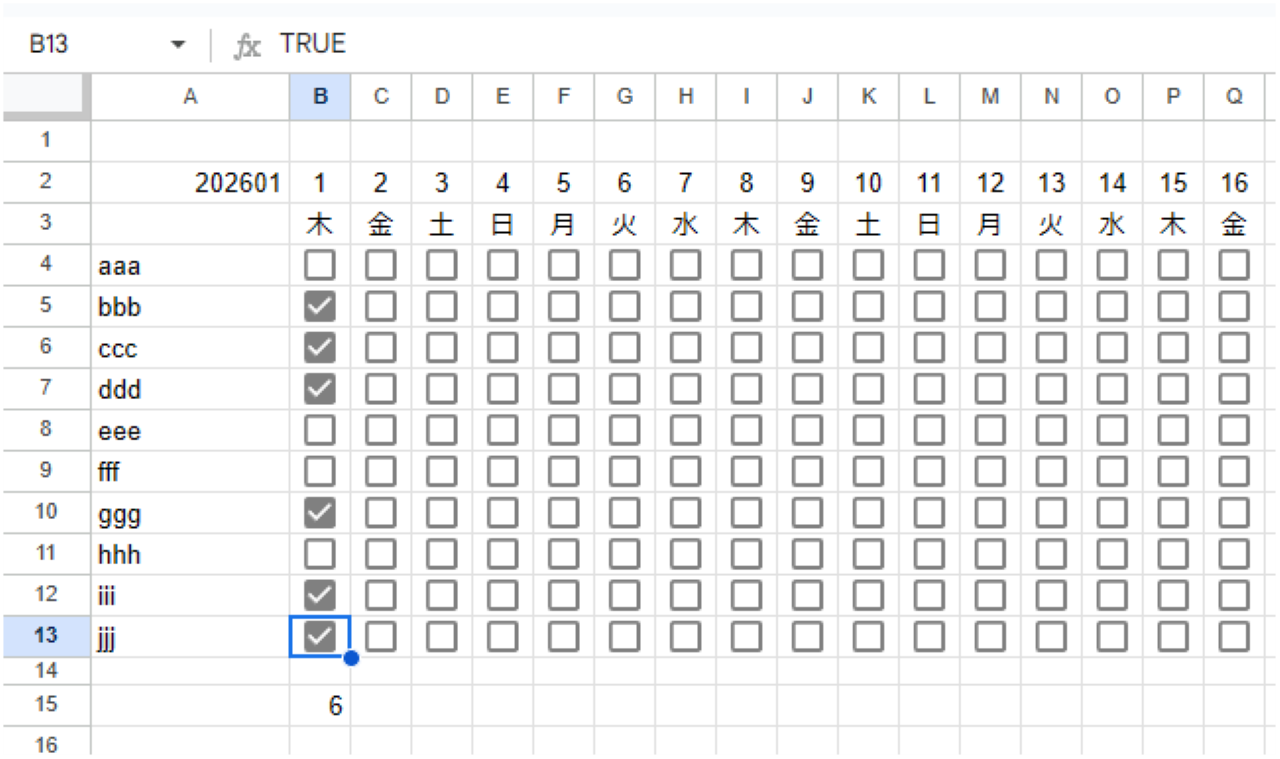Select column Q header
The height and width of the screenshot is (759, 1280).
[1235, 96]
